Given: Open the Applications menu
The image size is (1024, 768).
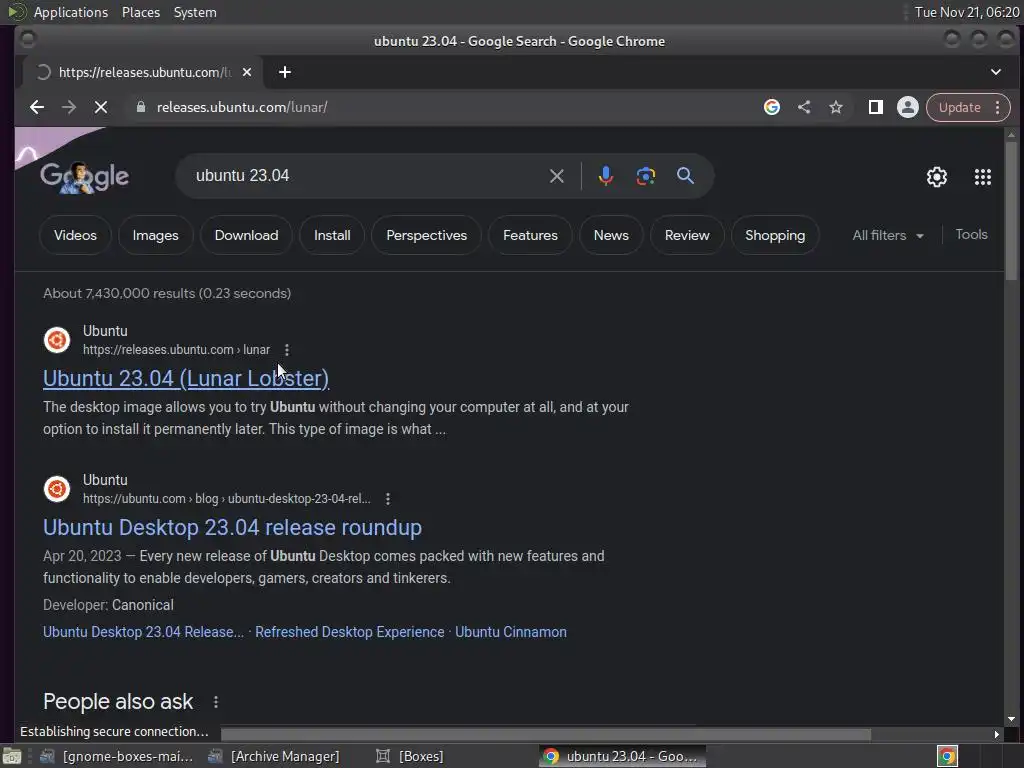Looking at the screenshot, I should point(71,12).
